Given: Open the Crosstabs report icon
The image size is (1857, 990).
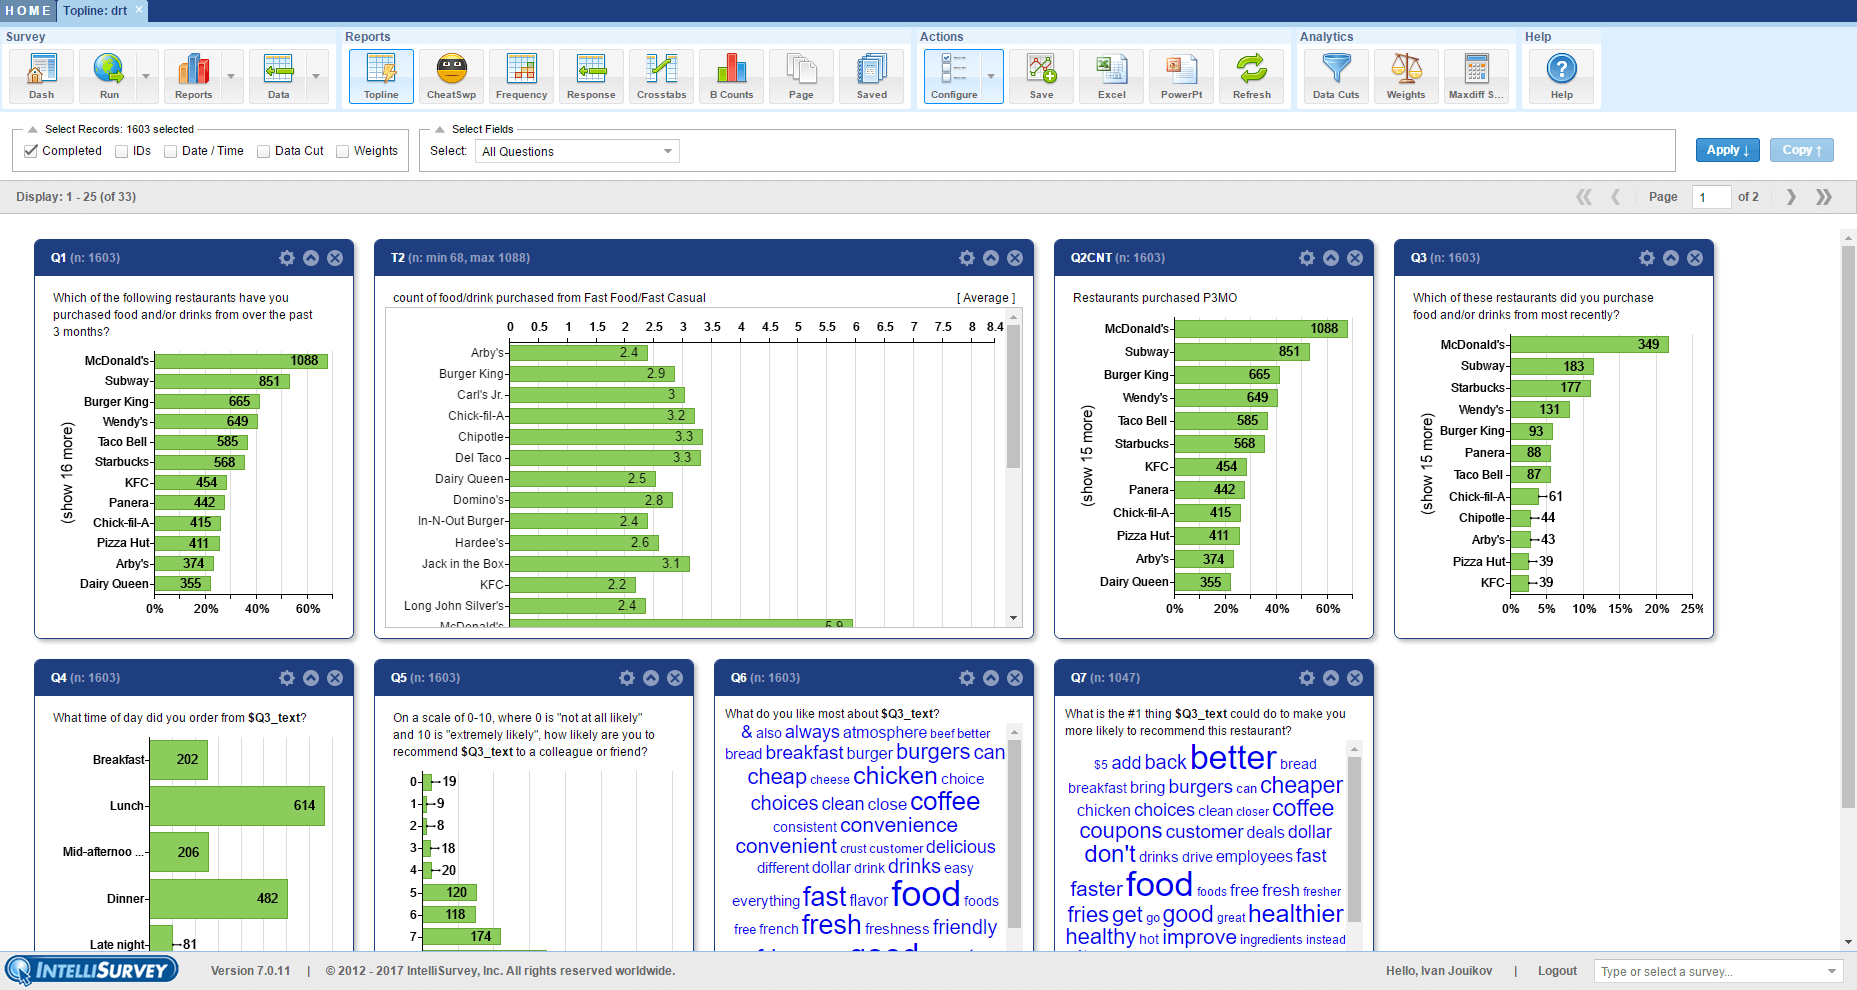Looking at the screenshot, I should [x=661, y=76].
